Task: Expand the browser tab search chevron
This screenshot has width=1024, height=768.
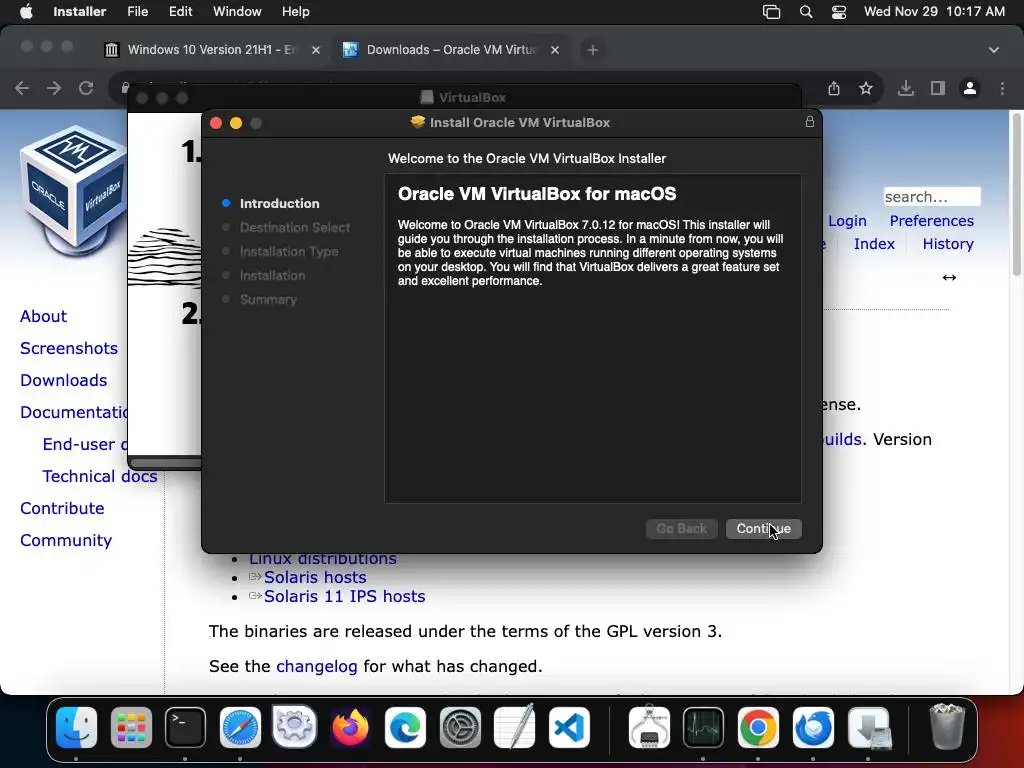Action: click(x=994, y=50)
